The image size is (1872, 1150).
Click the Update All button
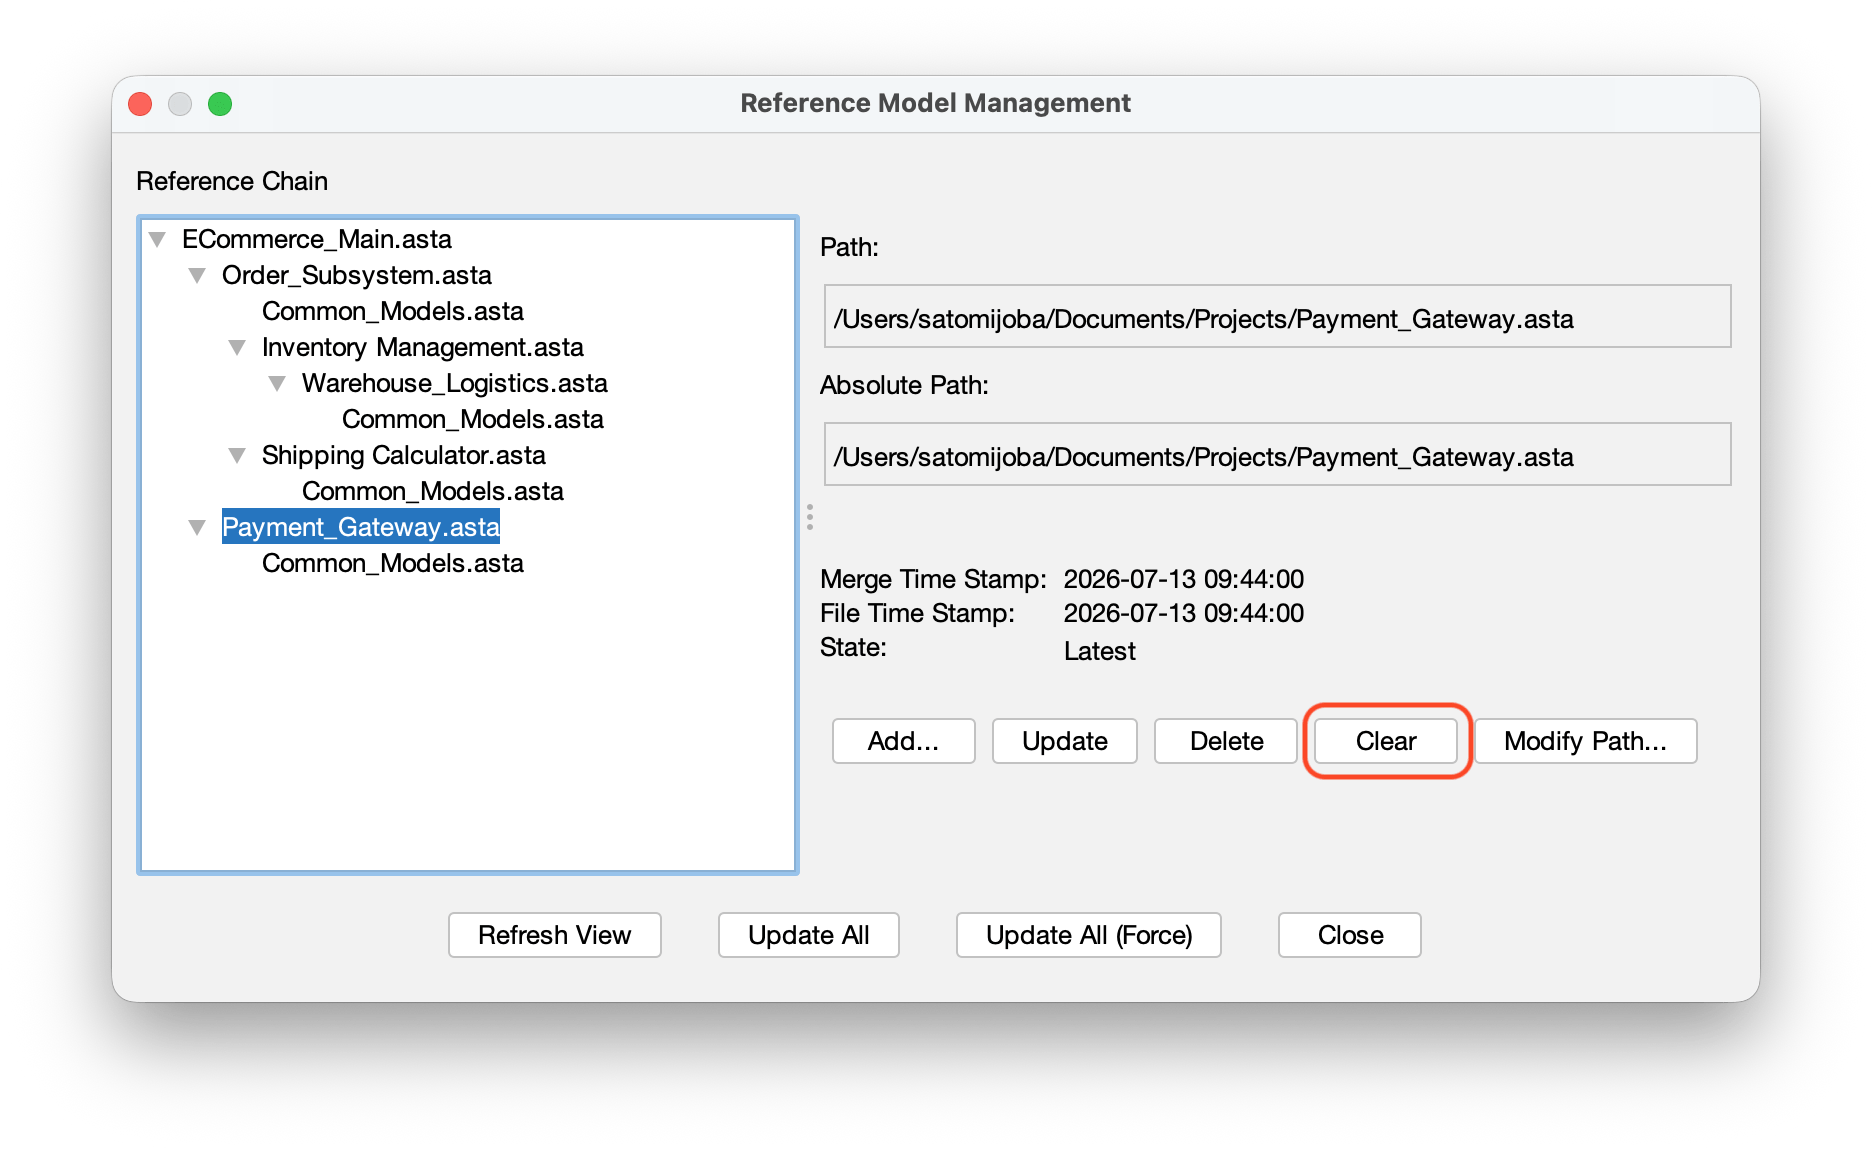(x=809, y=935)
